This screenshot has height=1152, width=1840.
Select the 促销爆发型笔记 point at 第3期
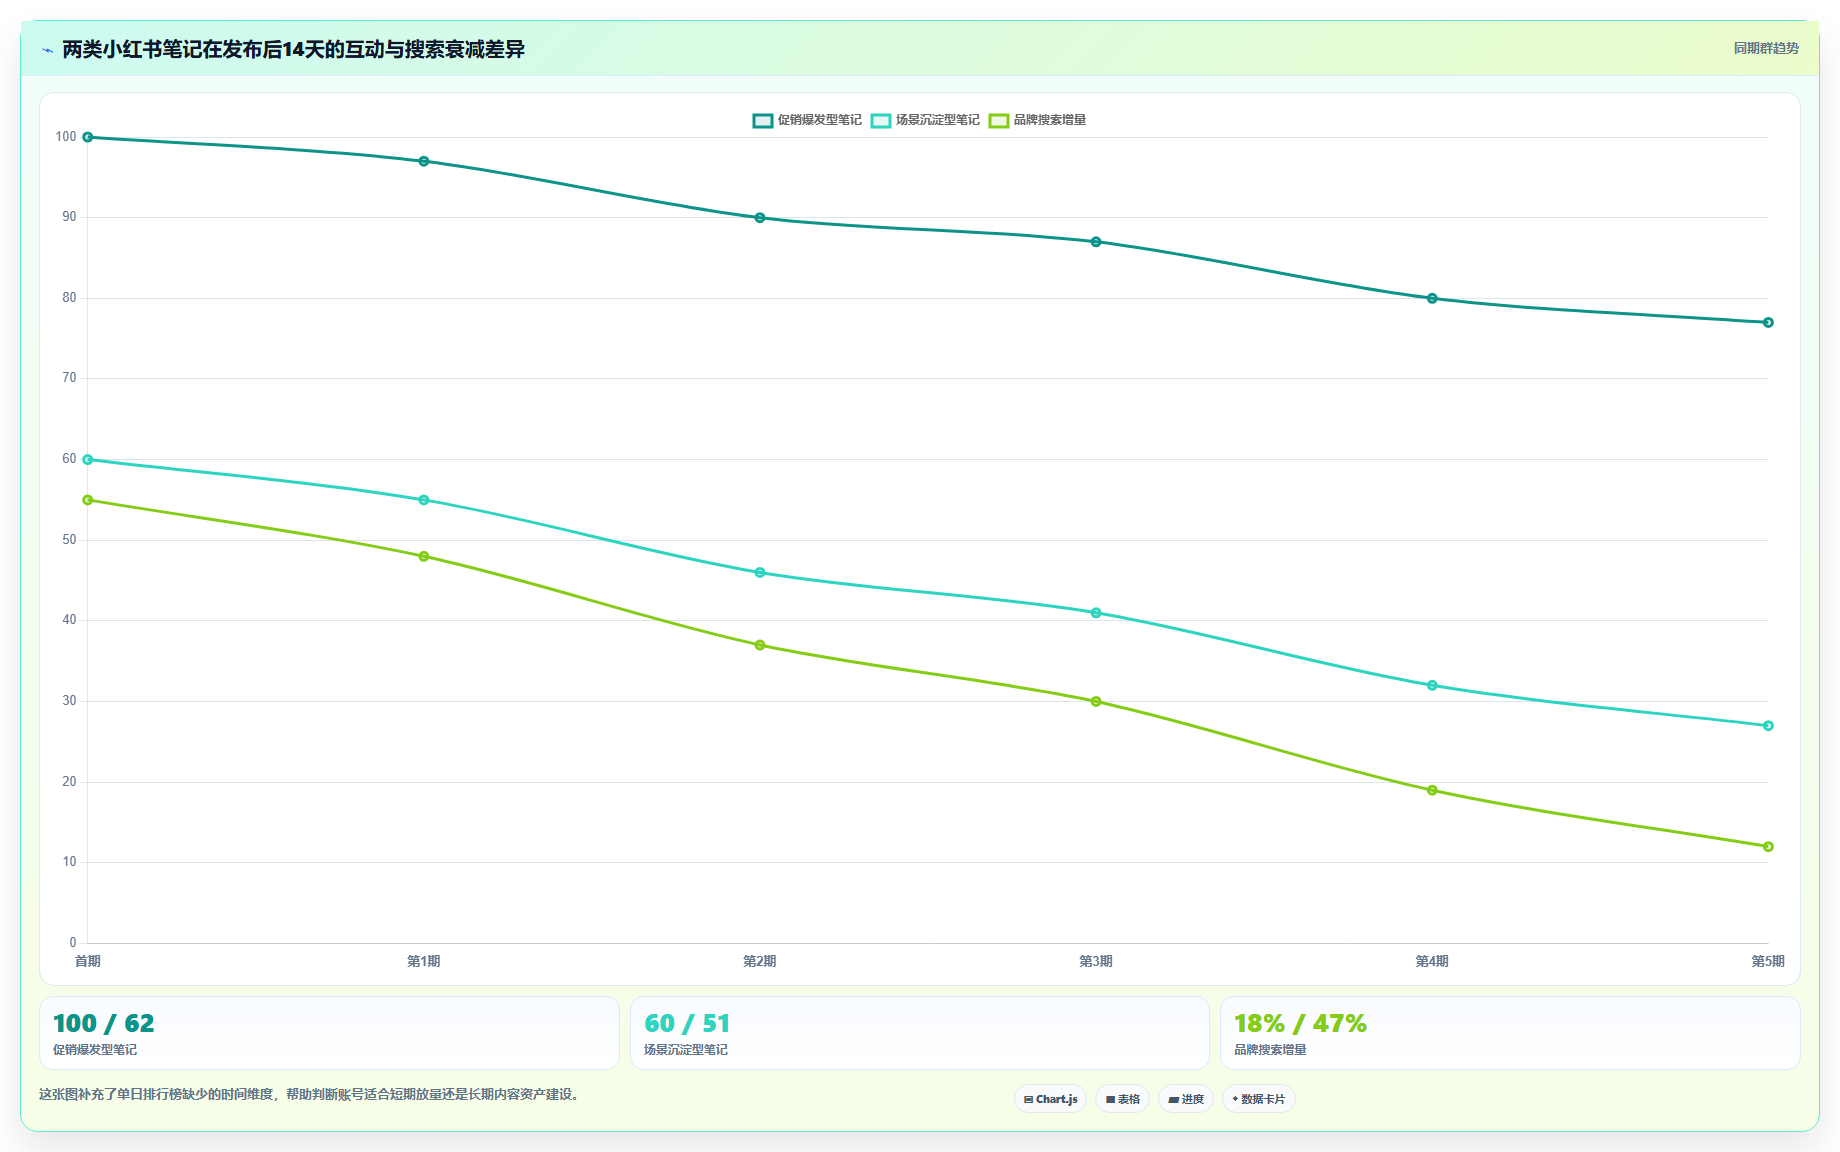coord(1096,242)
